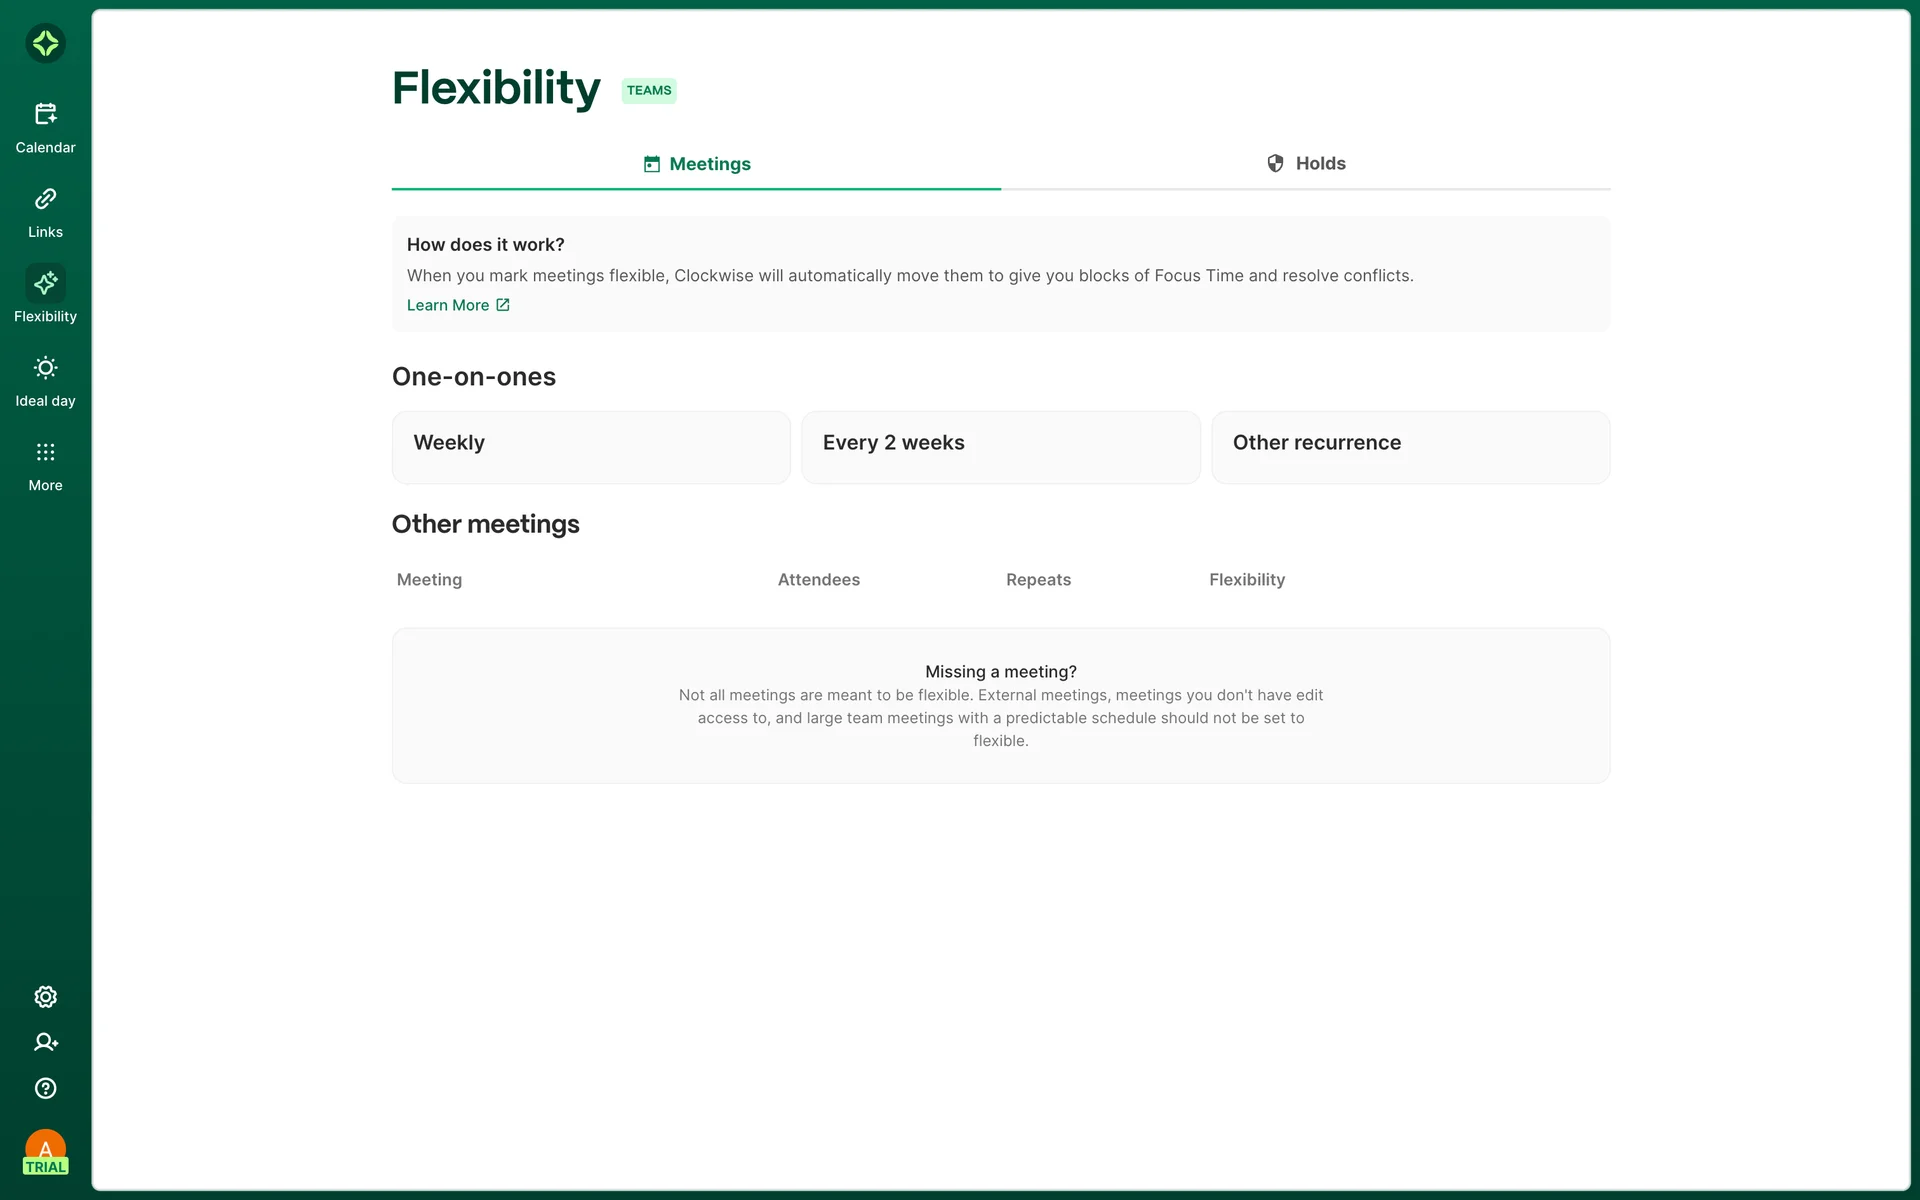Click the invite user icon
Image resolution: width=1920 pixels, height=1200 pixels.
(x=45, y=1042)
